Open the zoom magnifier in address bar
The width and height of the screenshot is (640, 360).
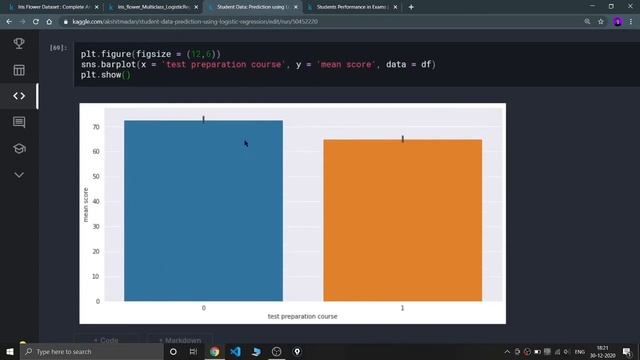pos(587,22)
